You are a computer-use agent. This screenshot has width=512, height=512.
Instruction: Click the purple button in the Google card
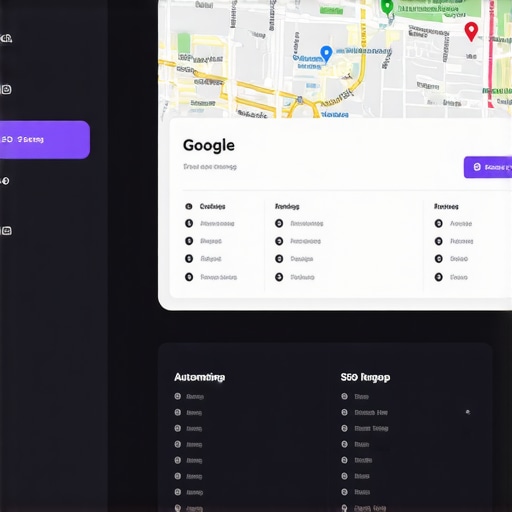click(488, 167)
